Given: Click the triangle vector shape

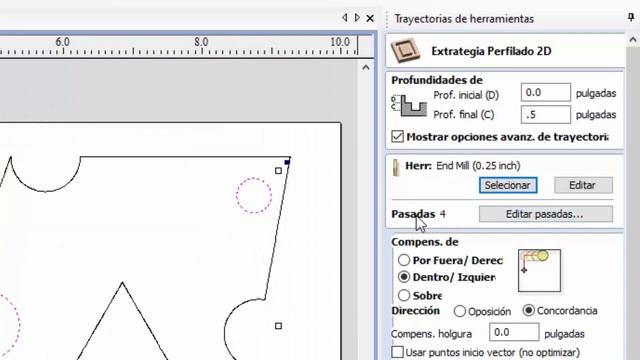Looking at the screenshot, I should (x=122, y=320).
